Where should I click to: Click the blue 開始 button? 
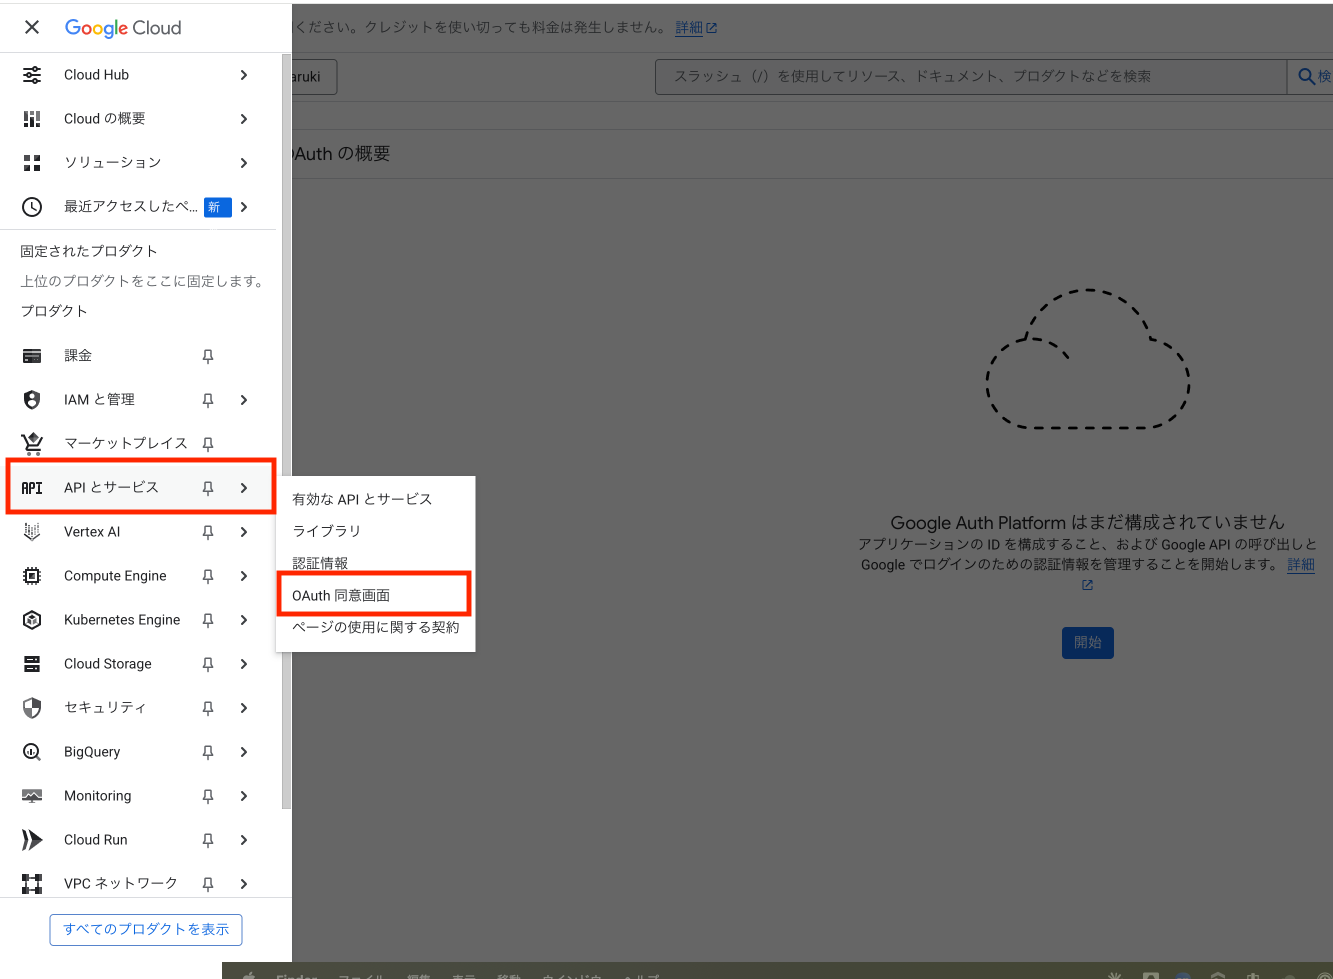click(x=1087, y=642)
